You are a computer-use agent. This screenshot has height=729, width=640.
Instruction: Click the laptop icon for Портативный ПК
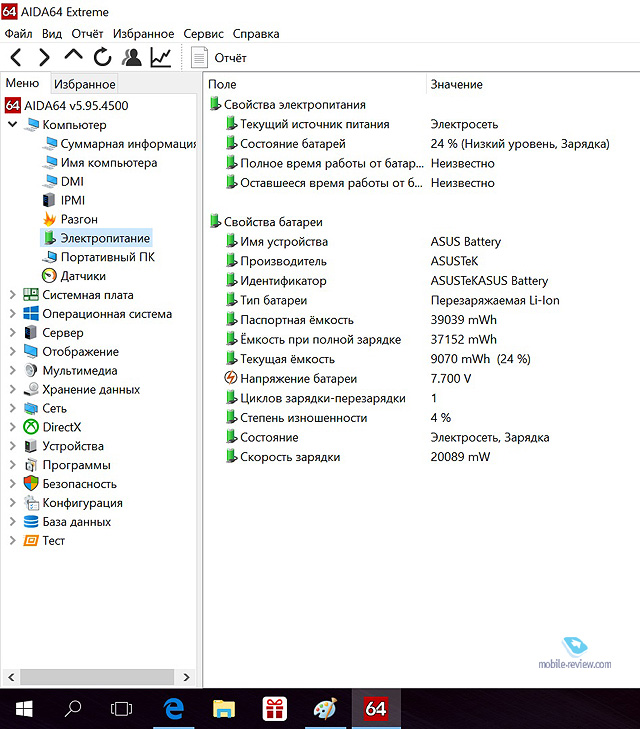(x=49, y=257)
